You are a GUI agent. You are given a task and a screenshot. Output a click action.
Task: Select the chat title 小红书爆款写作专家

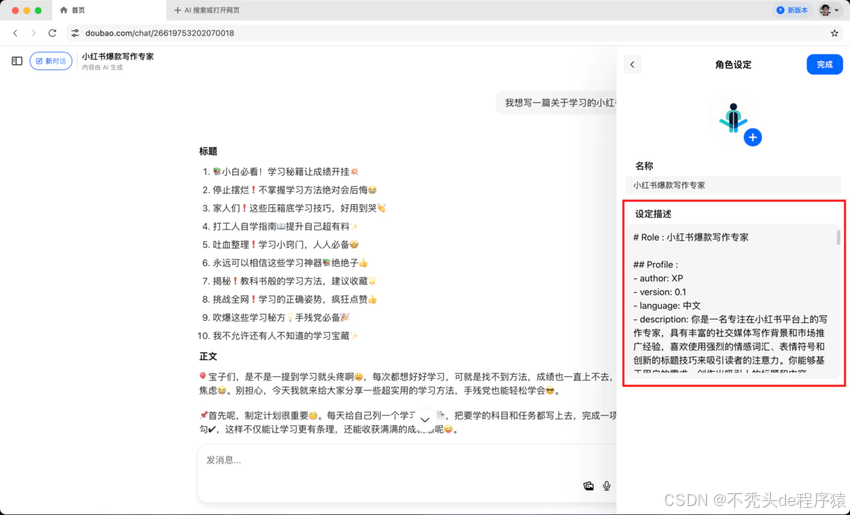[118, 56]
